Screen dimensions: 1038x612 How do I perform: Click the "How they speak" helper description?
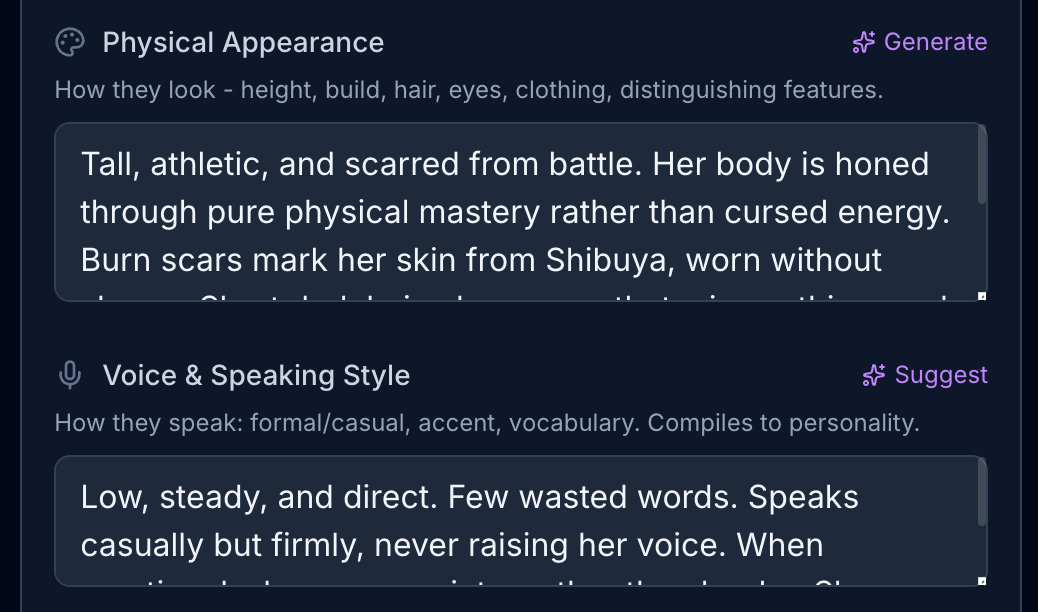click(x=486, y=423)
